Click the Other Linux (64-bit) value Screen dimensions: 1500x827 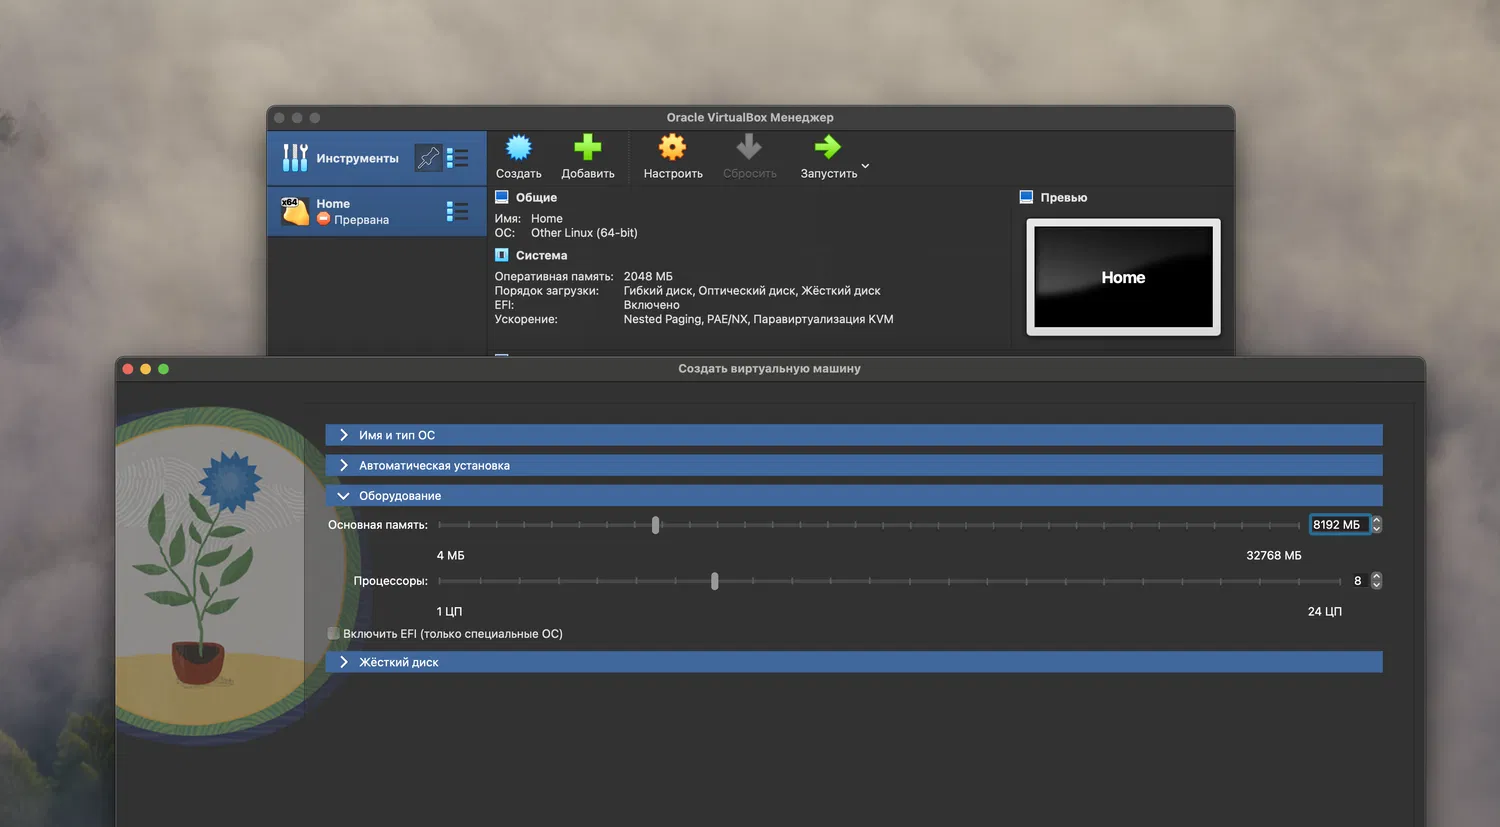click(x=584, y=233)
